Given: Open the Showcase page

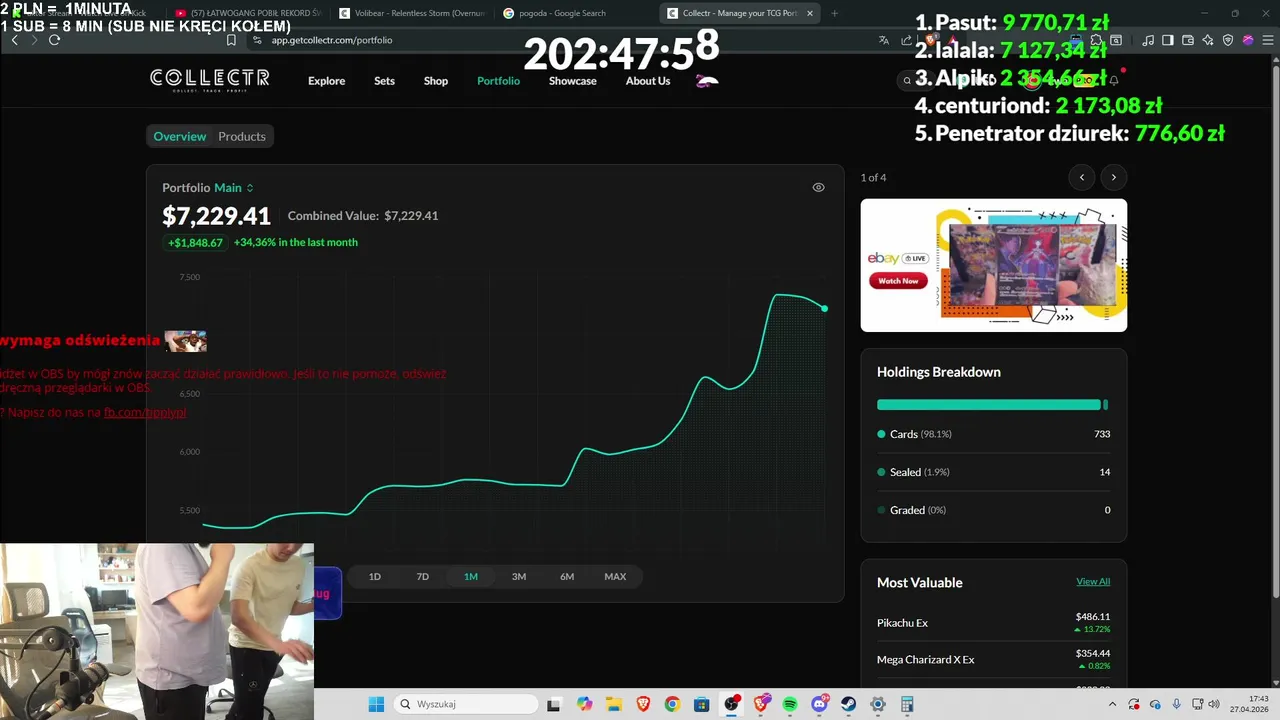Looking at the screenshot, I should 573,81.
